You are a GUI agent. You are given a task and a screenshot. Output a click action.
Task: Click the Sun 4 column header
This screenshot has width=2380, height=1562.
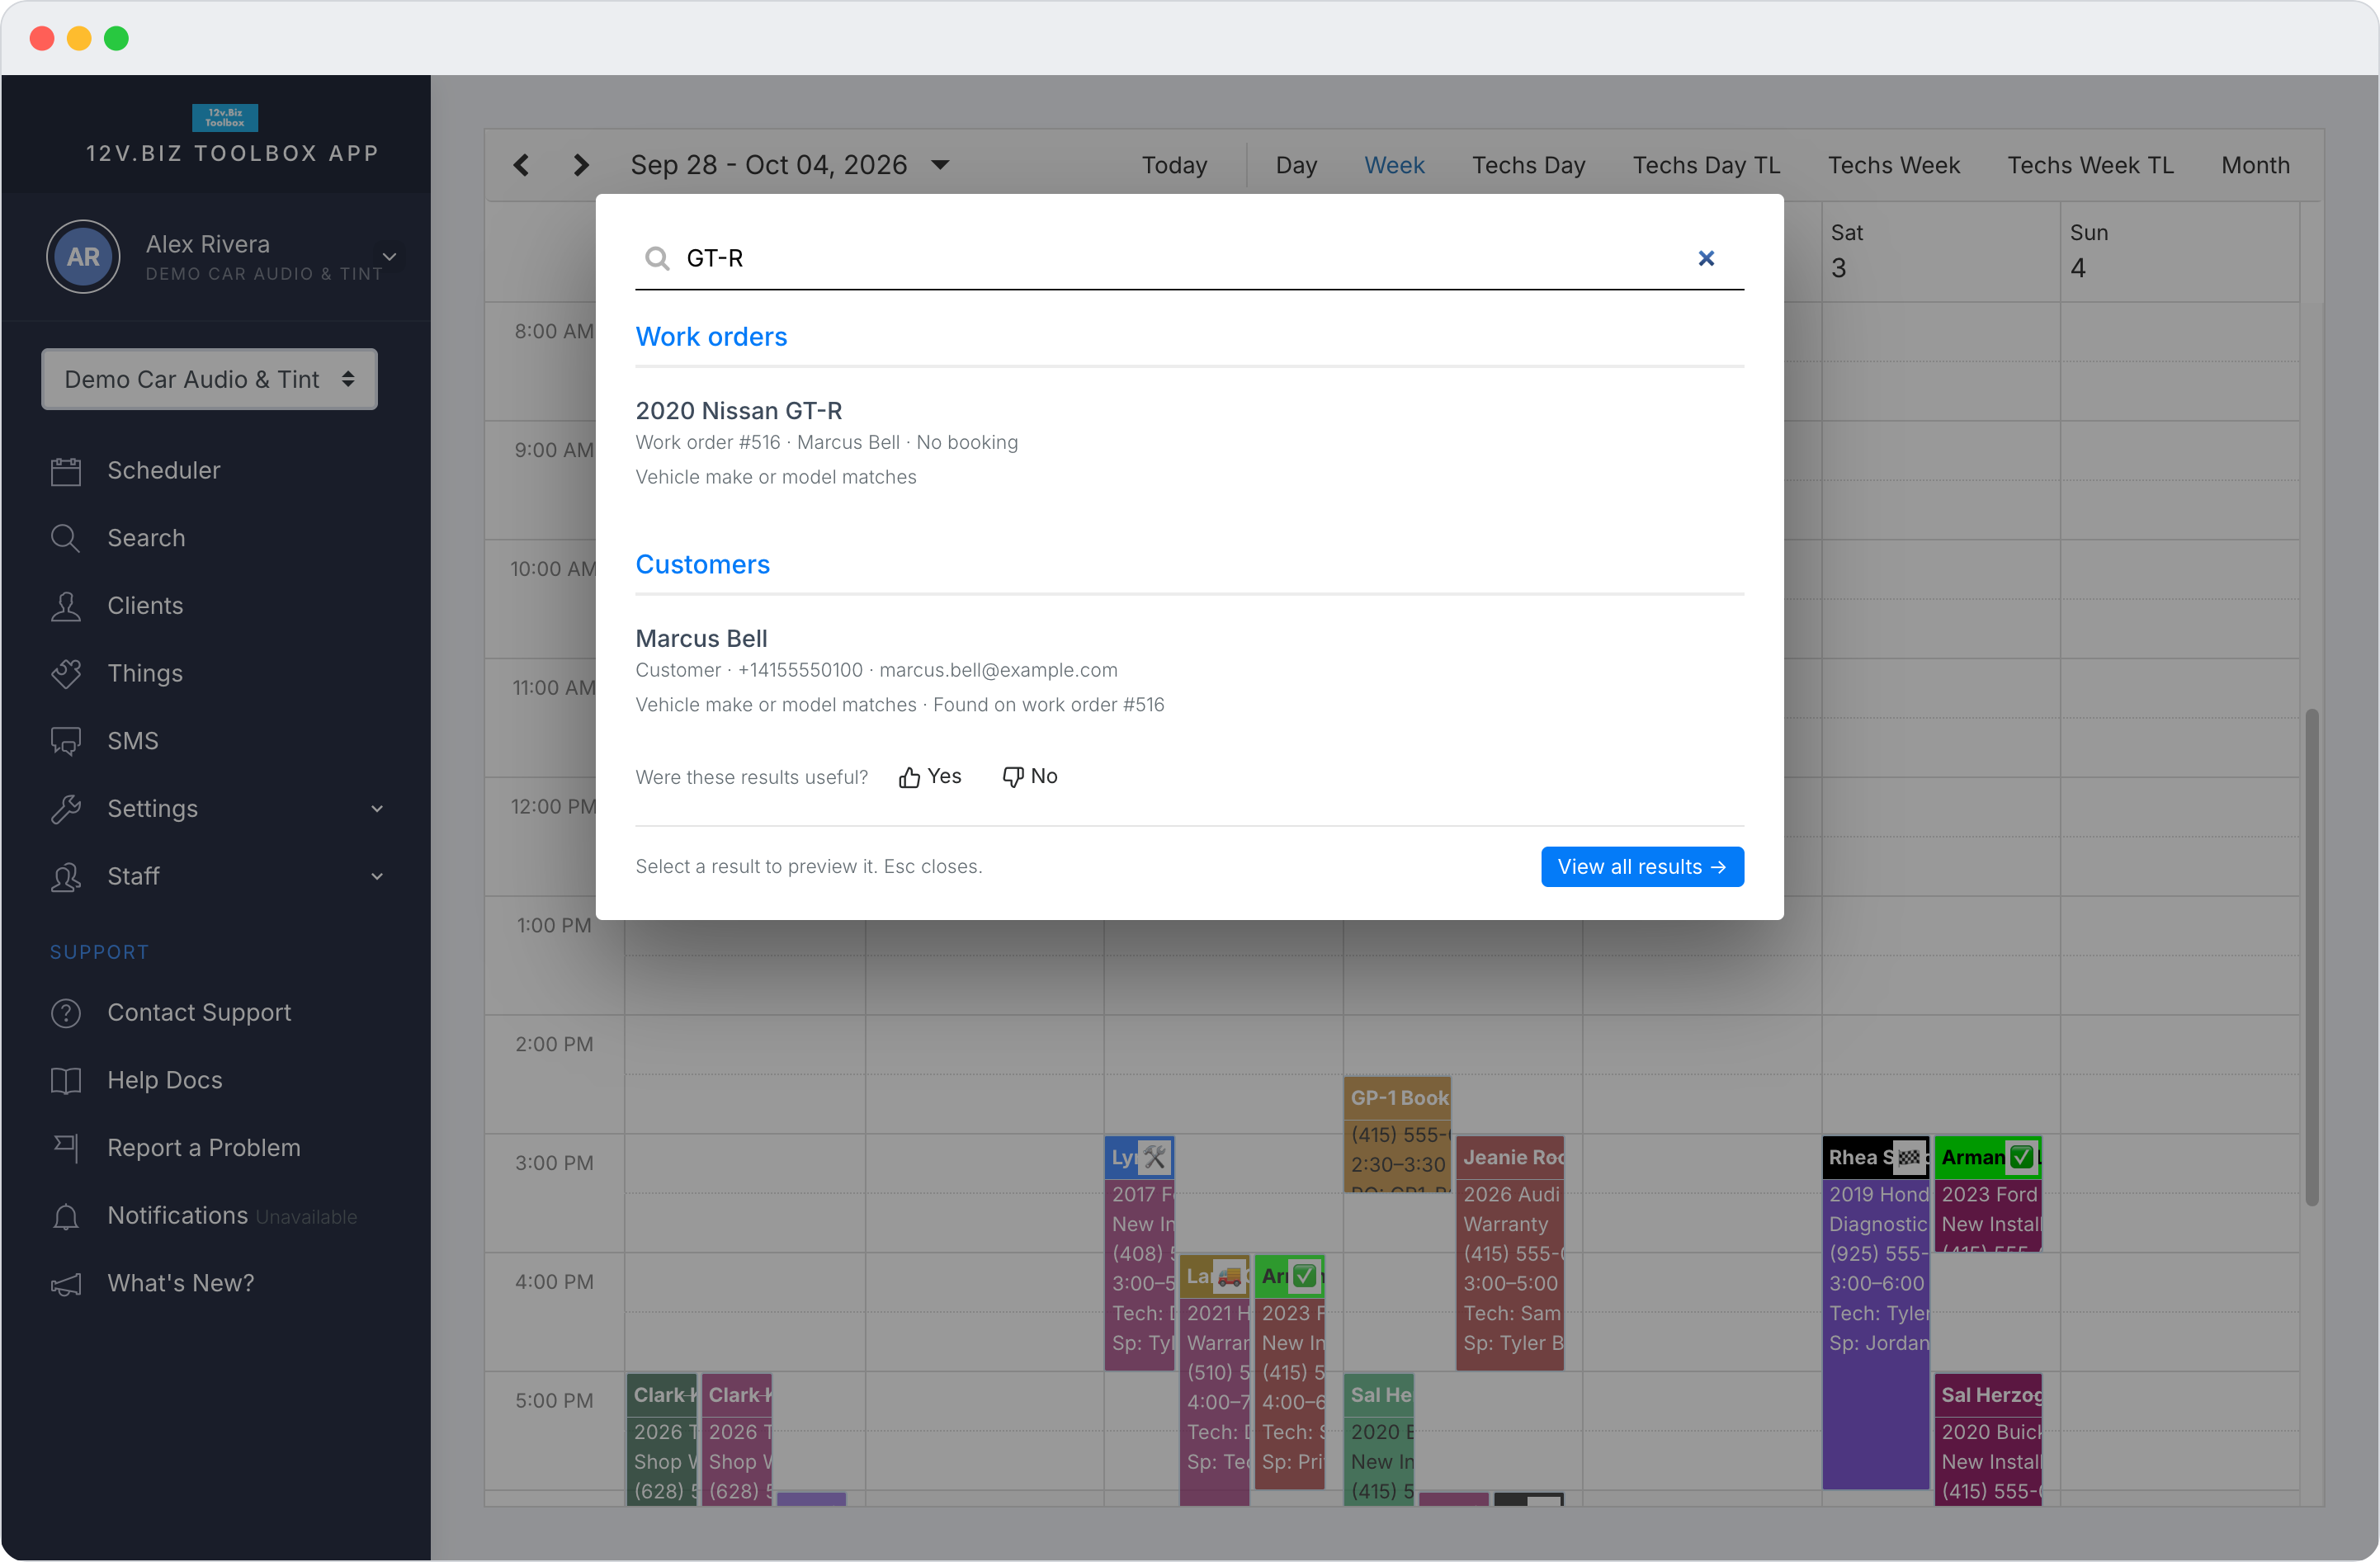click(2179, 251)
